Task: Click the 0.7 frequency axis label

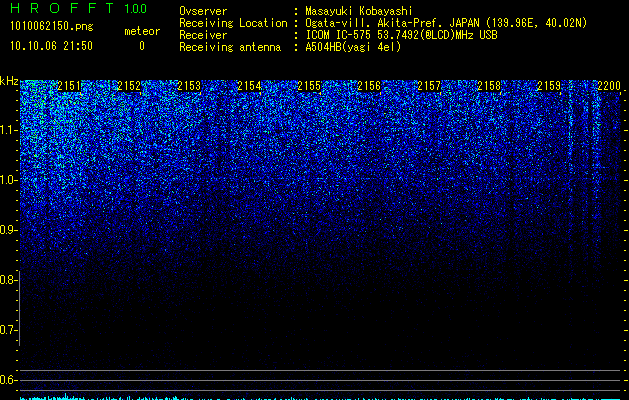Action: [x=8, y=330]
